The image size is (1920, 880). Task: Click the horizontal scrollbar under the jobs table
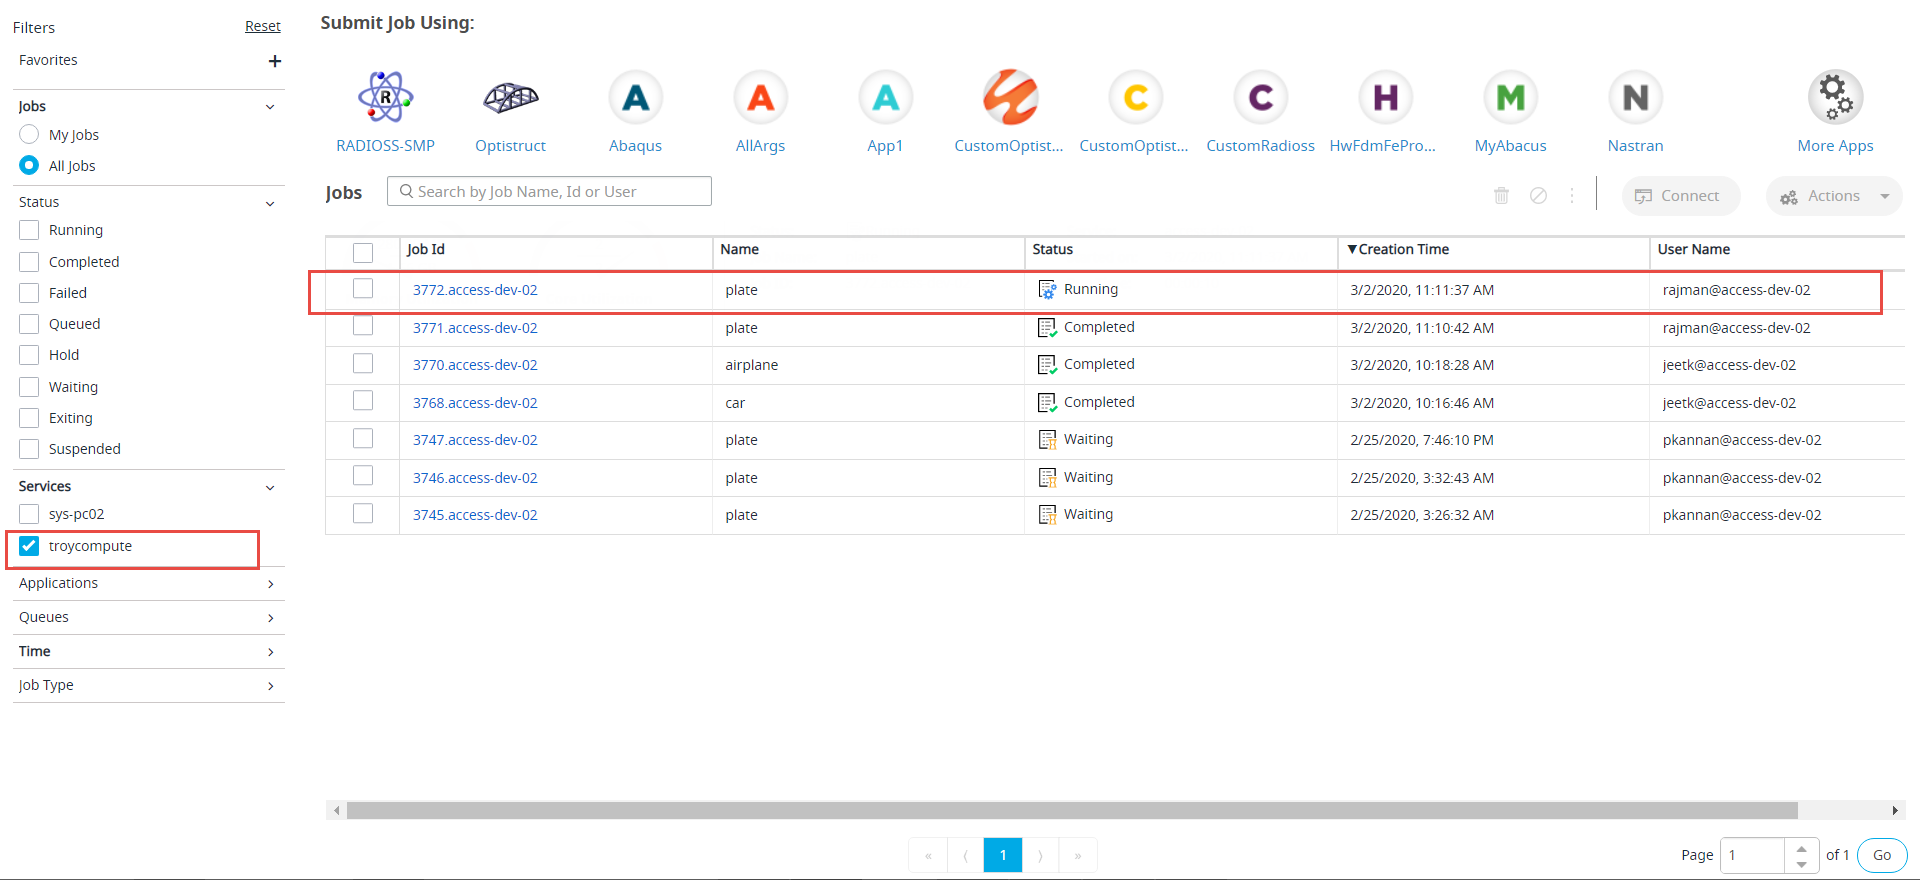click(1072, 810)
